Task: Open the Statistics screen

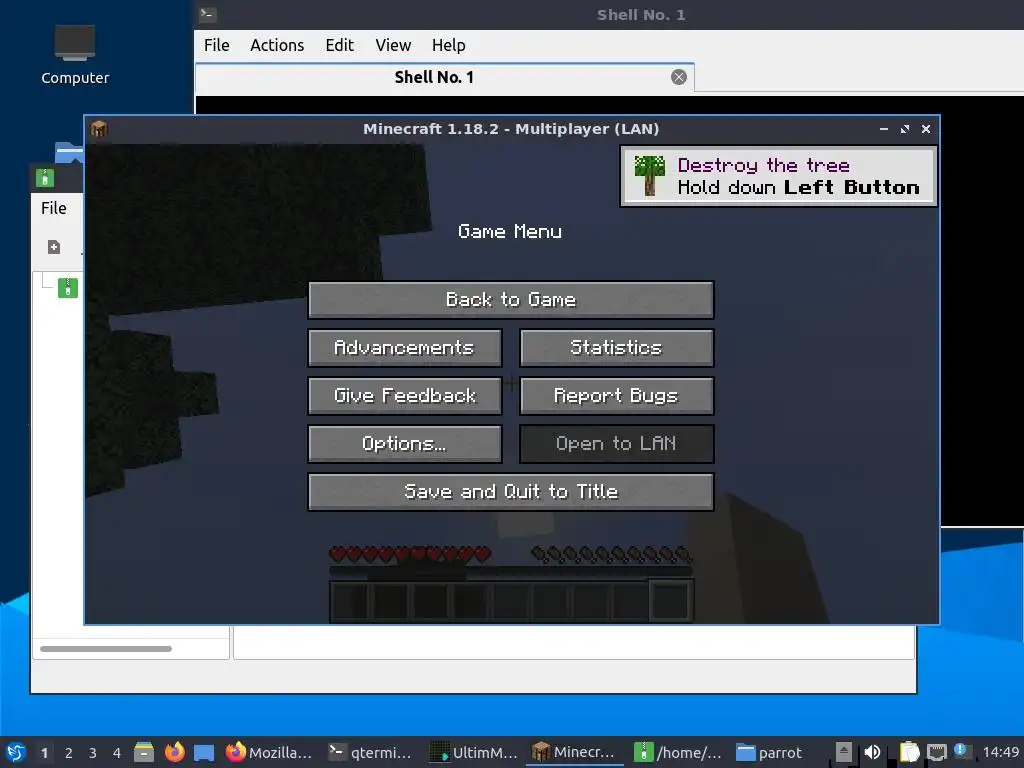Action: [x=616, y=347]
